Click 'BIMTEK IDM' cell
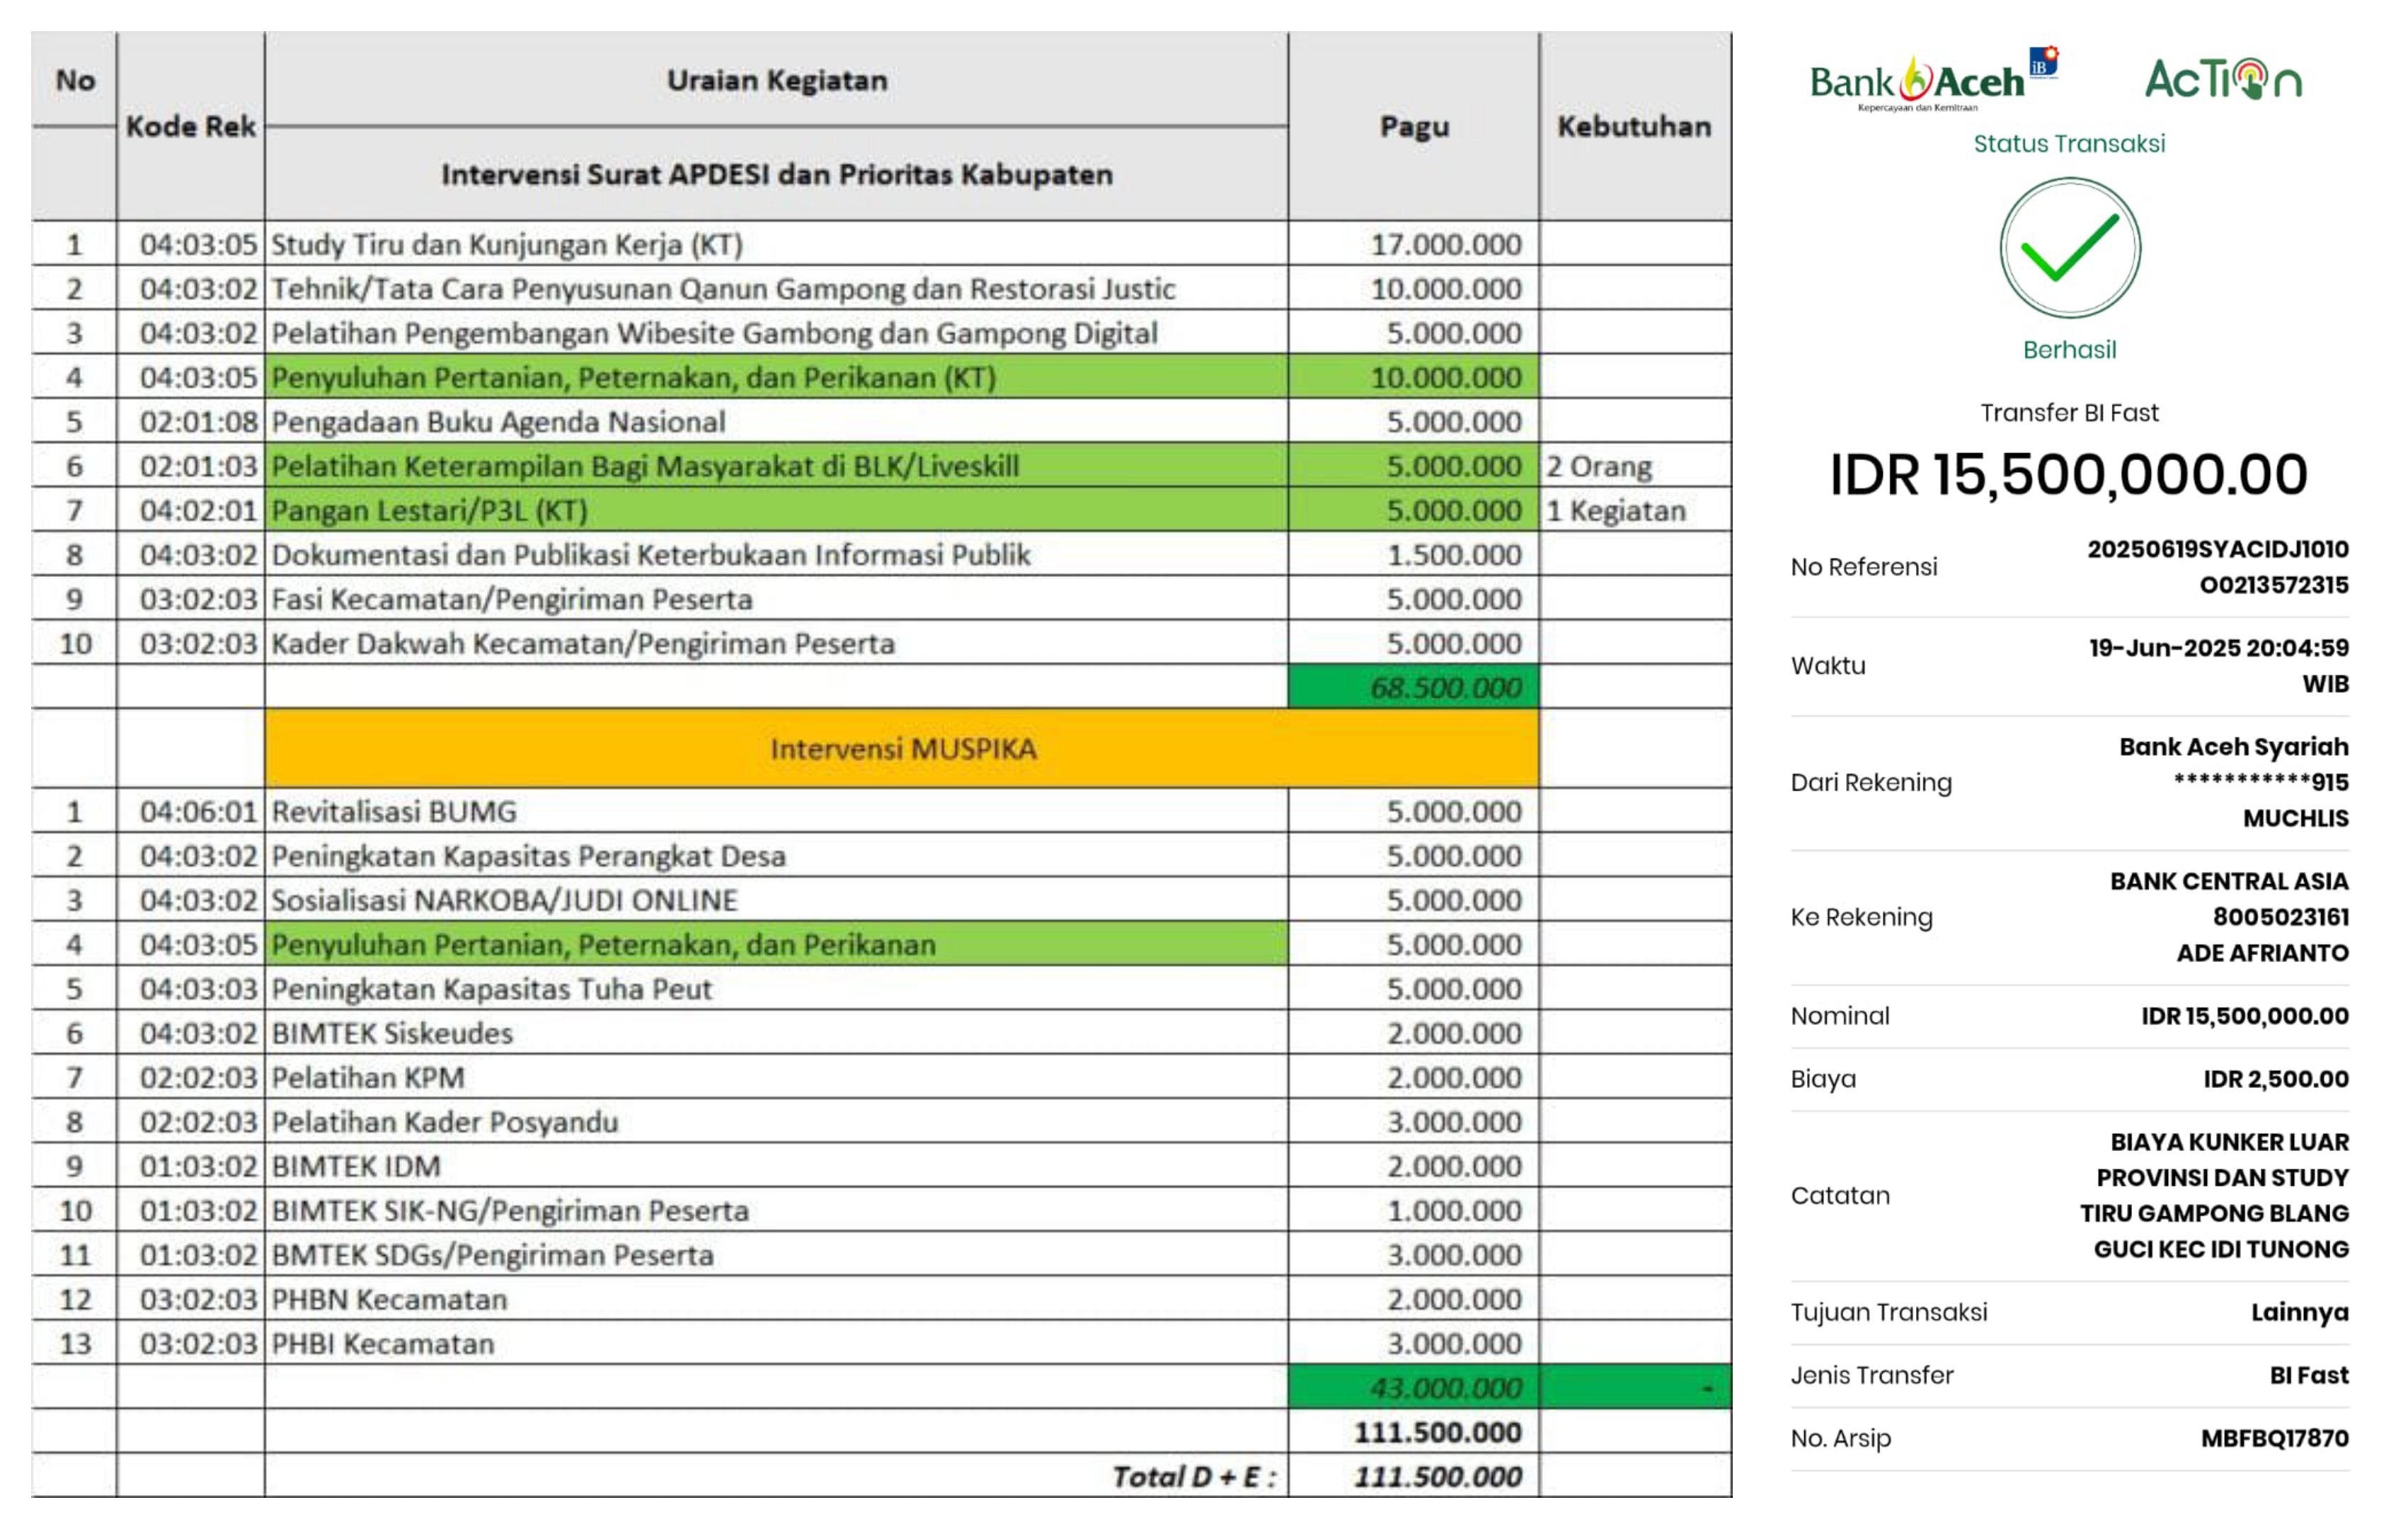This screenshot has width=2408, height=1529. coord(776,1165)
